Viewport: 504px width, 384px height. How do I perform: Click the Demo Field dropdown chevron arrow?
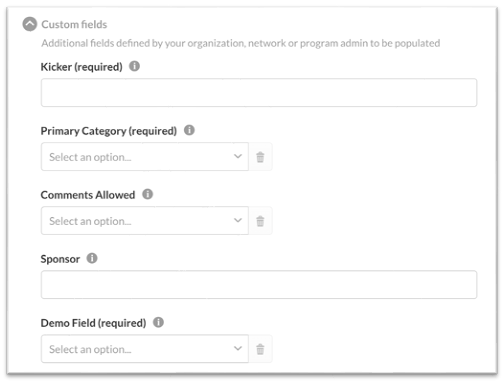(238, 348)
